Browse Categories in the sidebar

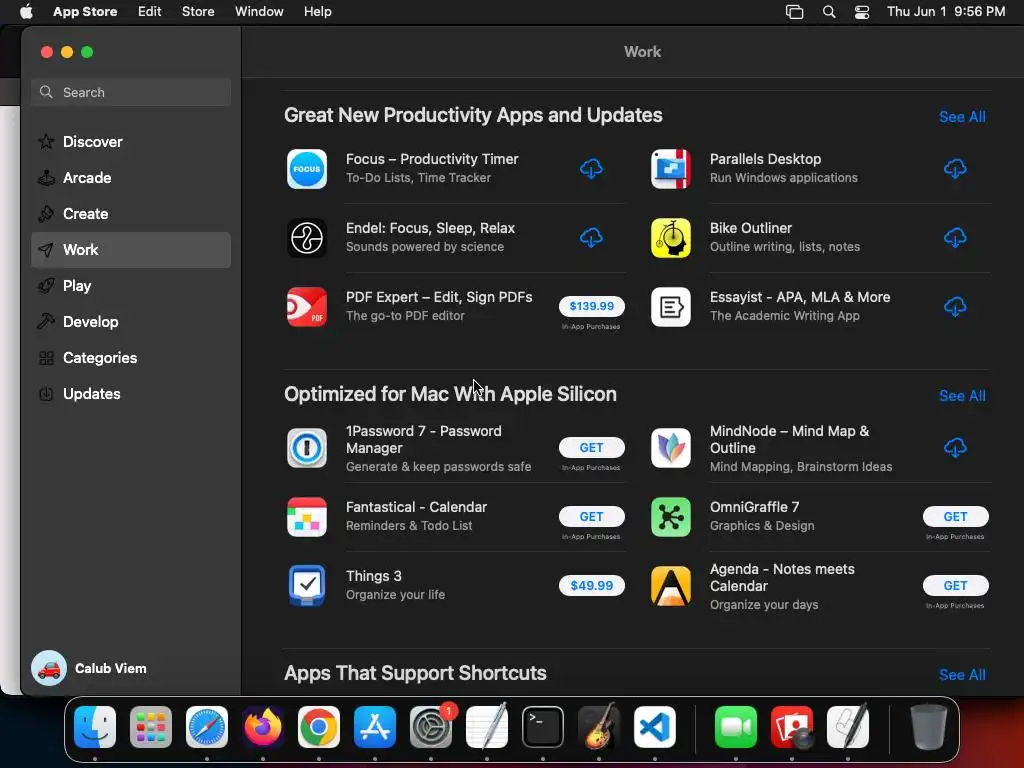point(131,358)
